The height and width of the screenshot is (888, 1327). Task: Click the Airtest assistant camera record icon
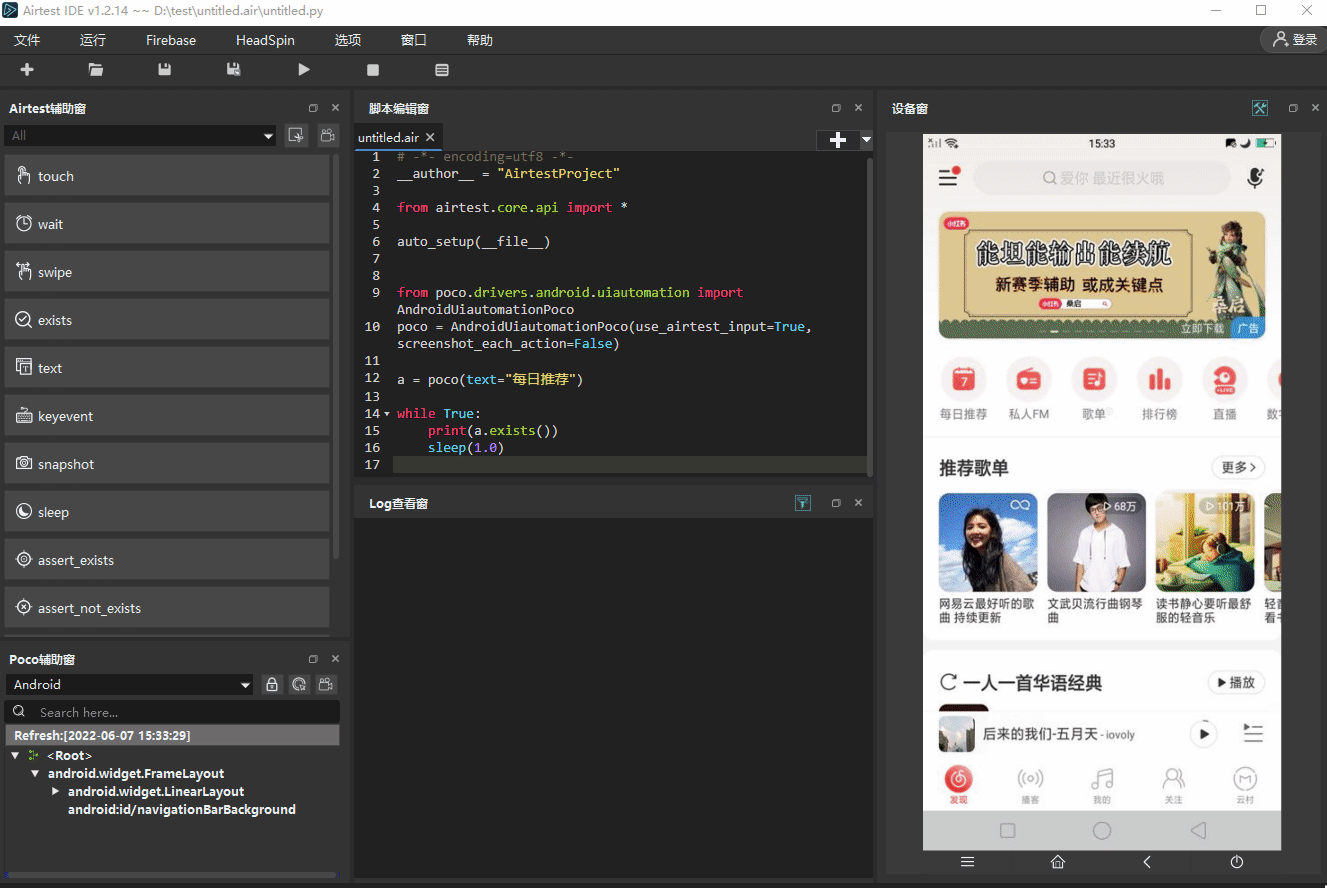coord(327,136)
